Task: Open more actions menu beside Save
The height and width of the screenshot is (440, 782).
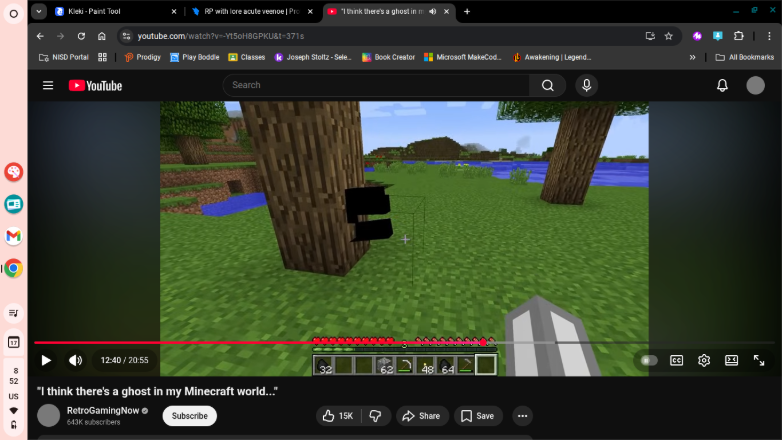Action: (522, 416)
